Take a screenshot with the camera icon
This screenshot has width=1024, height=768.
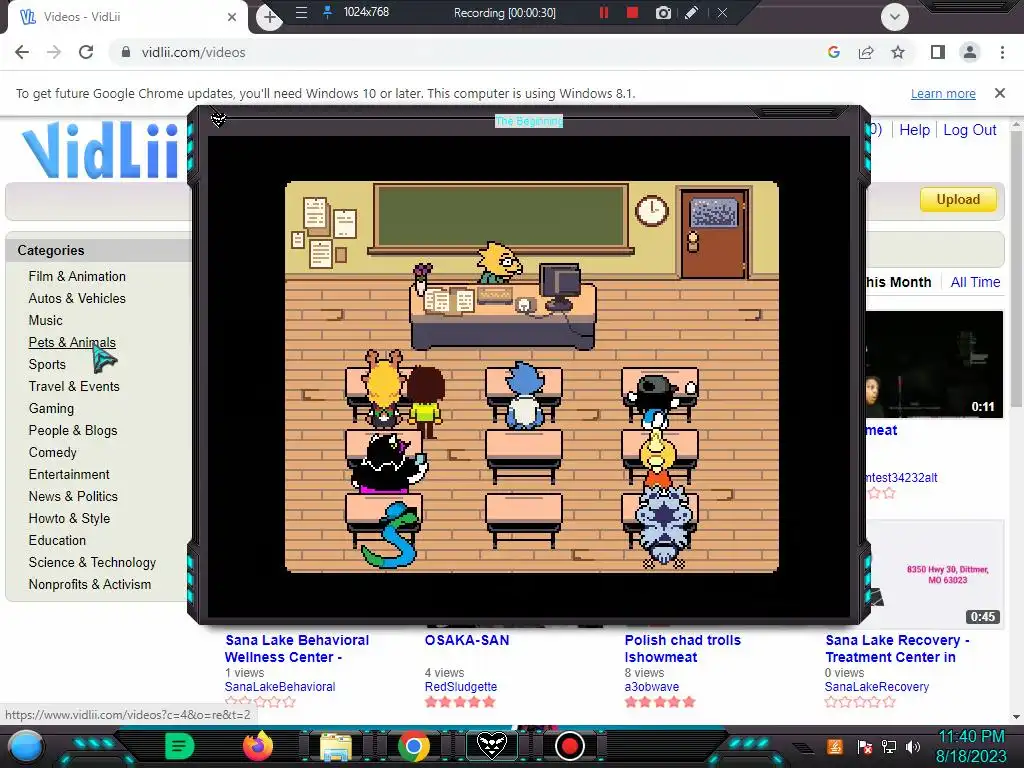pos(663,12)
